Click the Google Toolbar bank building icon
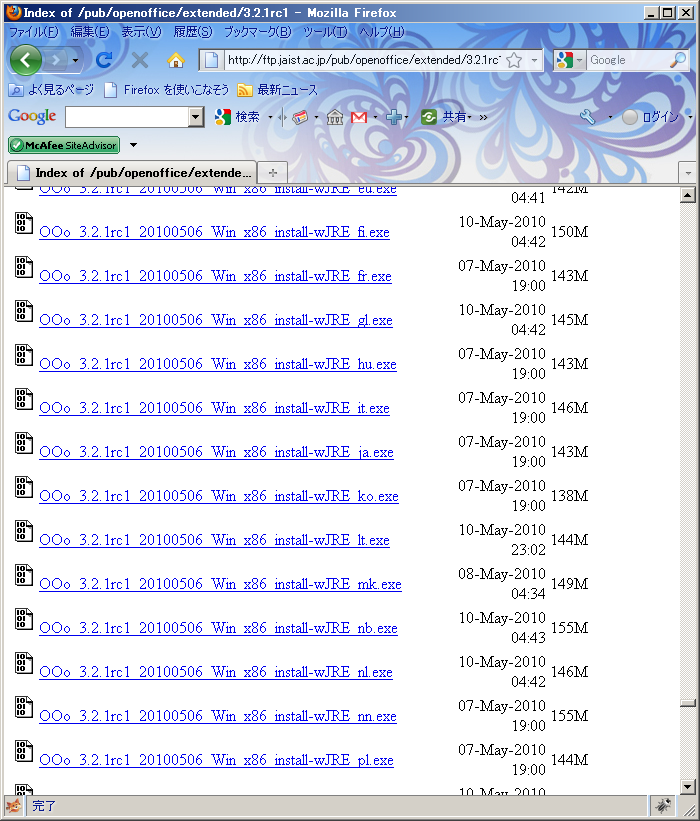This screenshot has width=700, height=821. [335, 117]
